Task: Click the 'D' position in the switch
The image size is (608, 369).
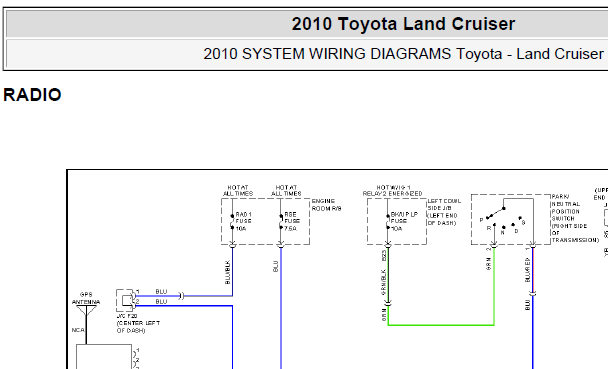Action: click(516, 231)
